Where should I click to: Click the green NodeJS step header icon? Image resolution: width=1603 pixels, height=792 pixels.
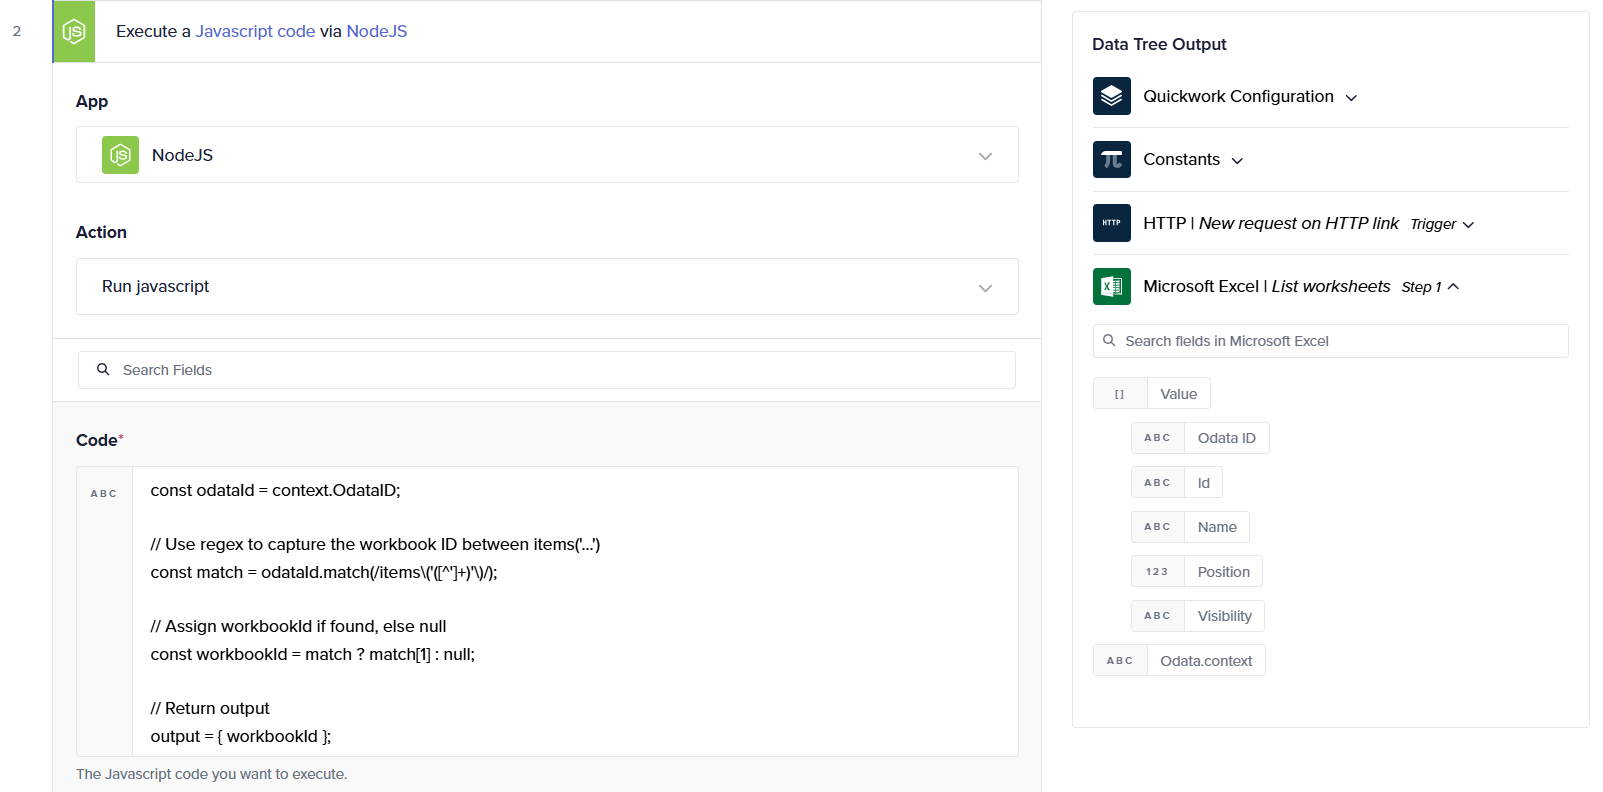pos(74,32)
